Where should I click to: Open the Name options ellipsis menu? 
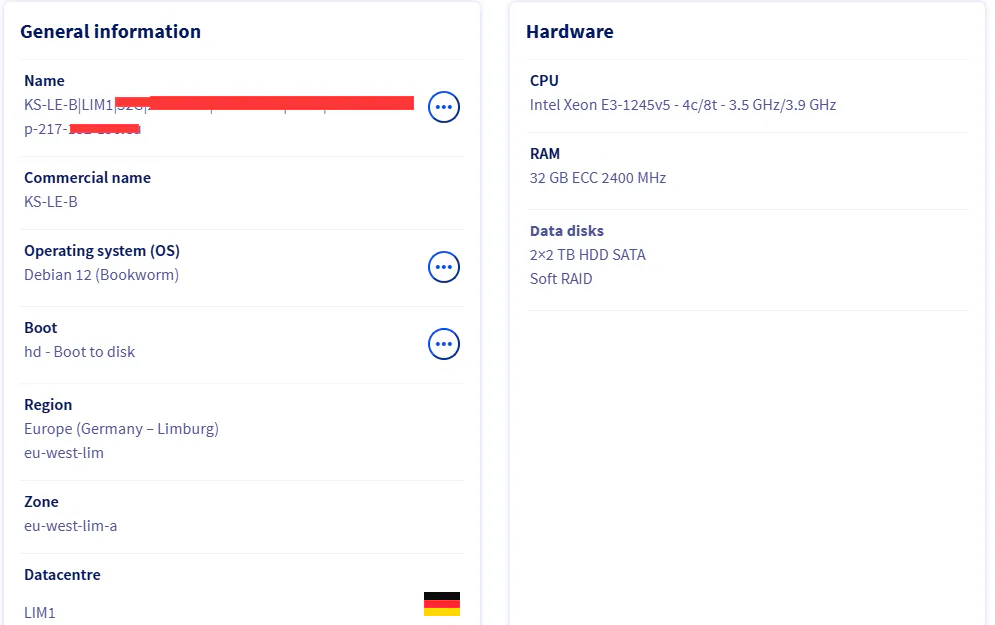[x=444, y=107]
